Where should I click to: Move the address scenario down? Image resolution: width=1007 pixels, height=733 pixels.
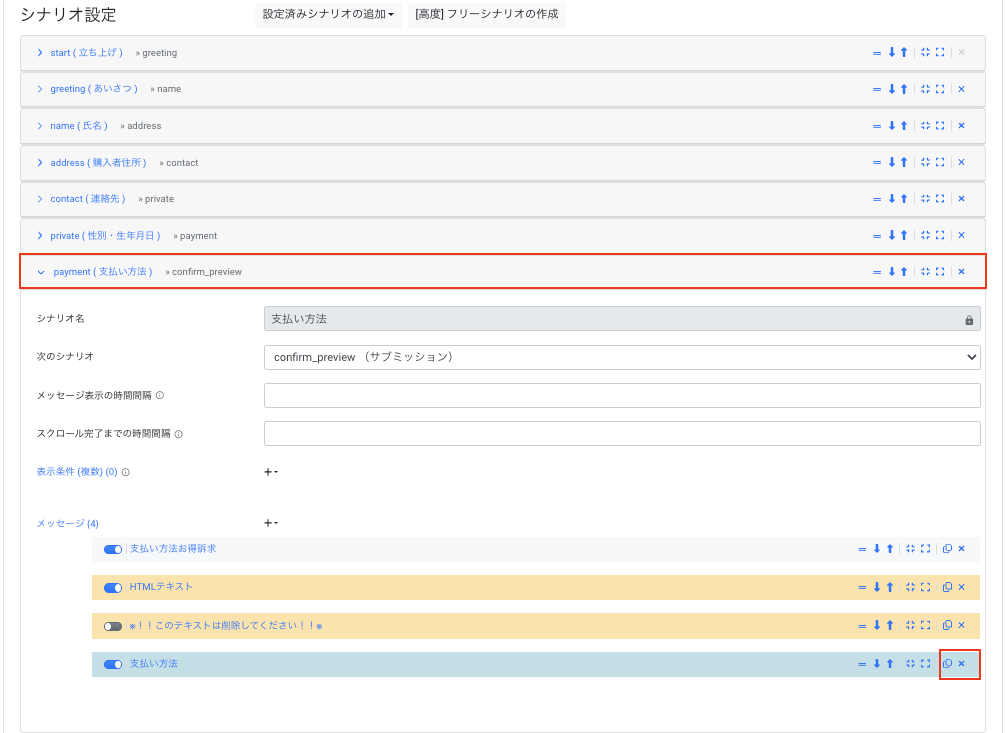(891, 162)
